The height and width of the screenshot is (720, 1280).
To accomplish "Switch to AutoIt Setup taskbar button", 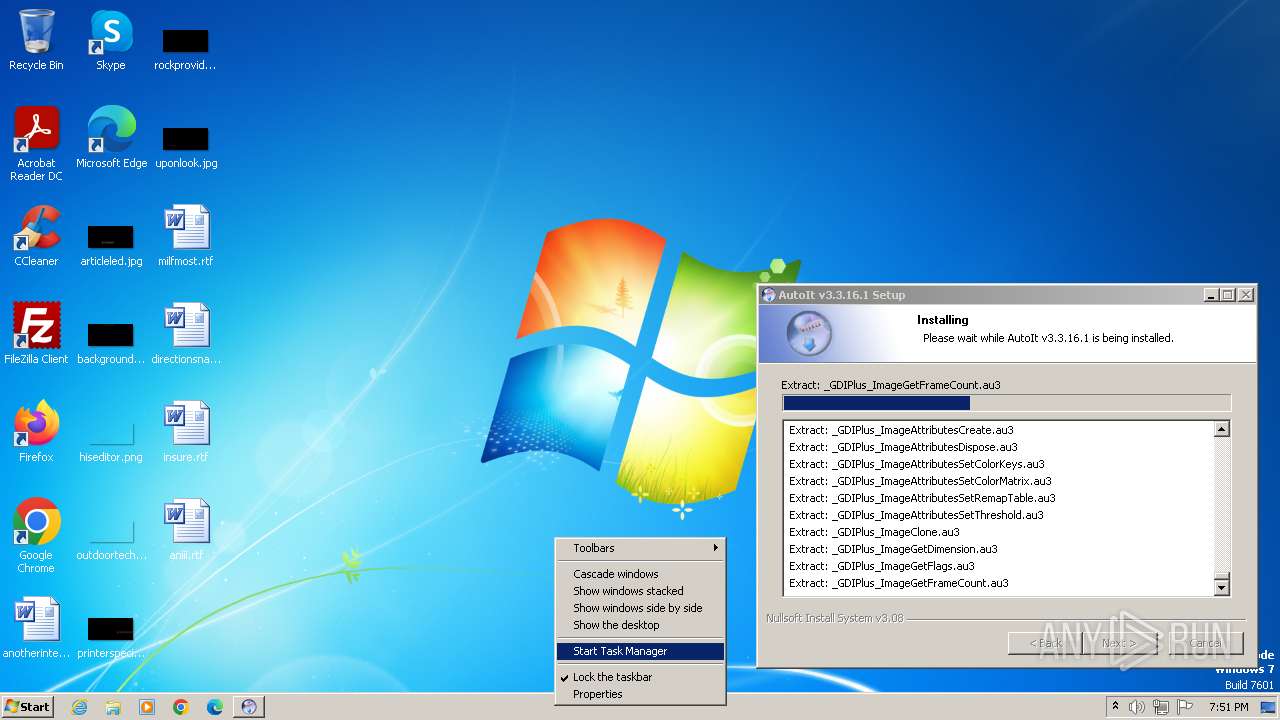I will click(249, 707).
